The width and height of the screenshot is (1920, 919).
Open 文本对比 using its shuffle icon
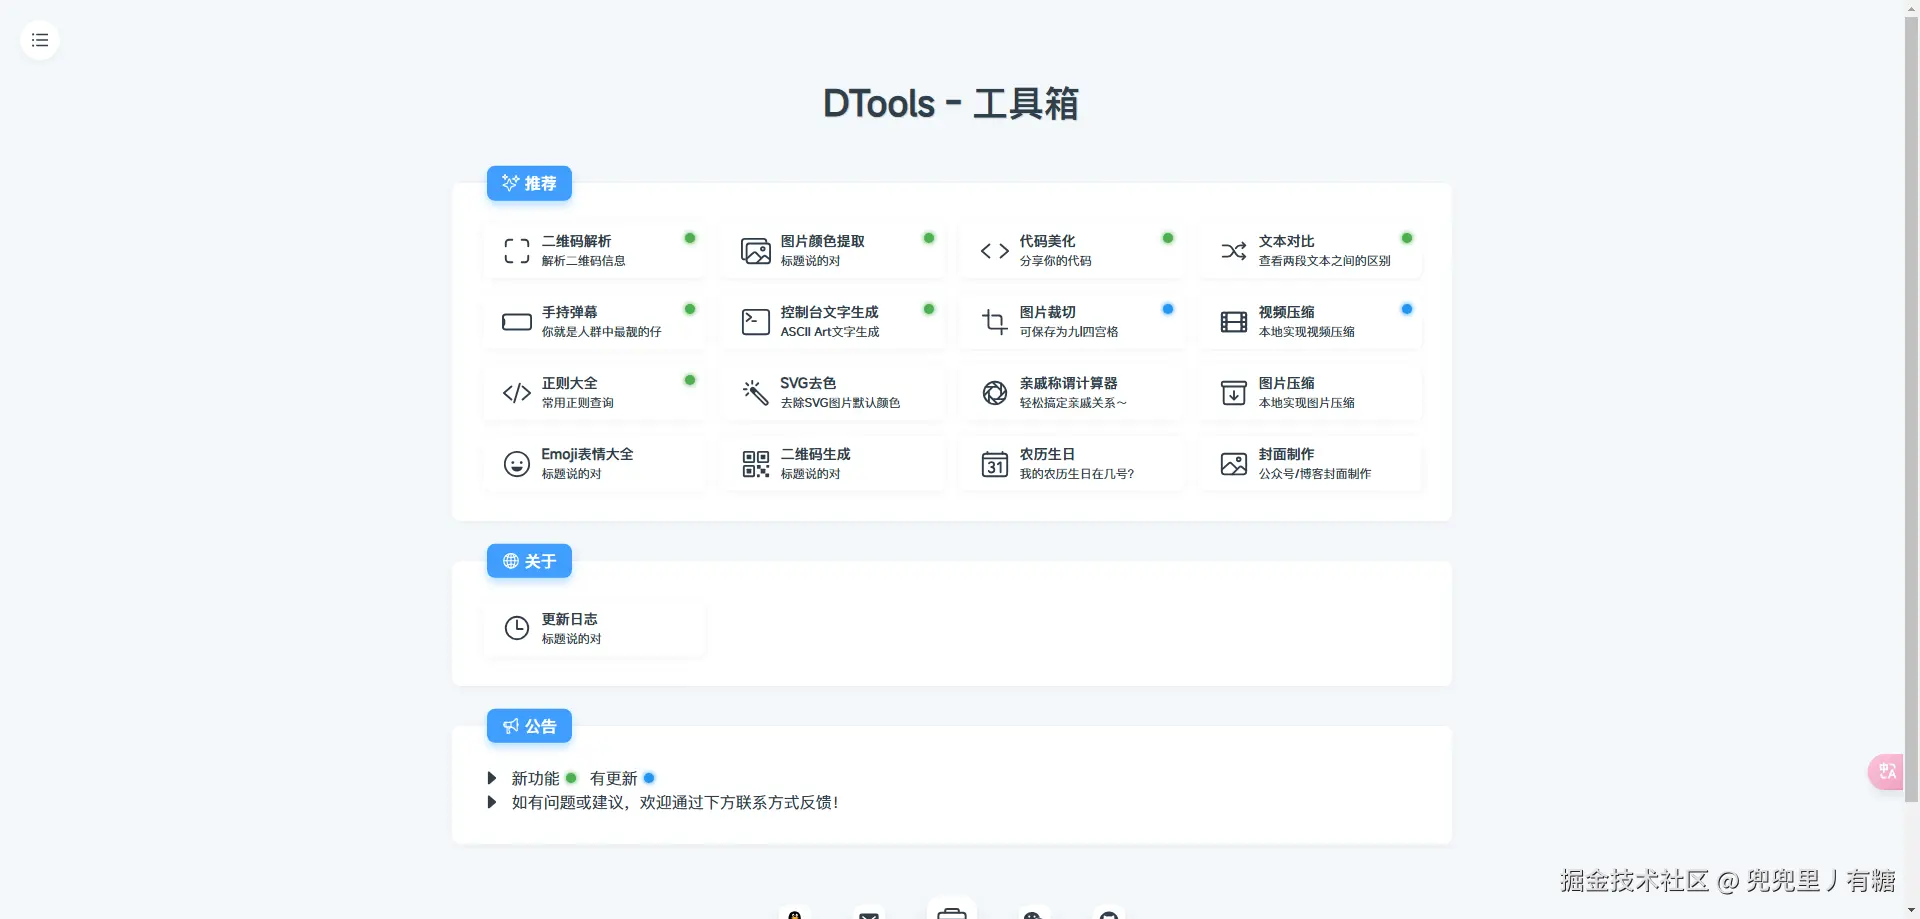(x=1234, y=251)
